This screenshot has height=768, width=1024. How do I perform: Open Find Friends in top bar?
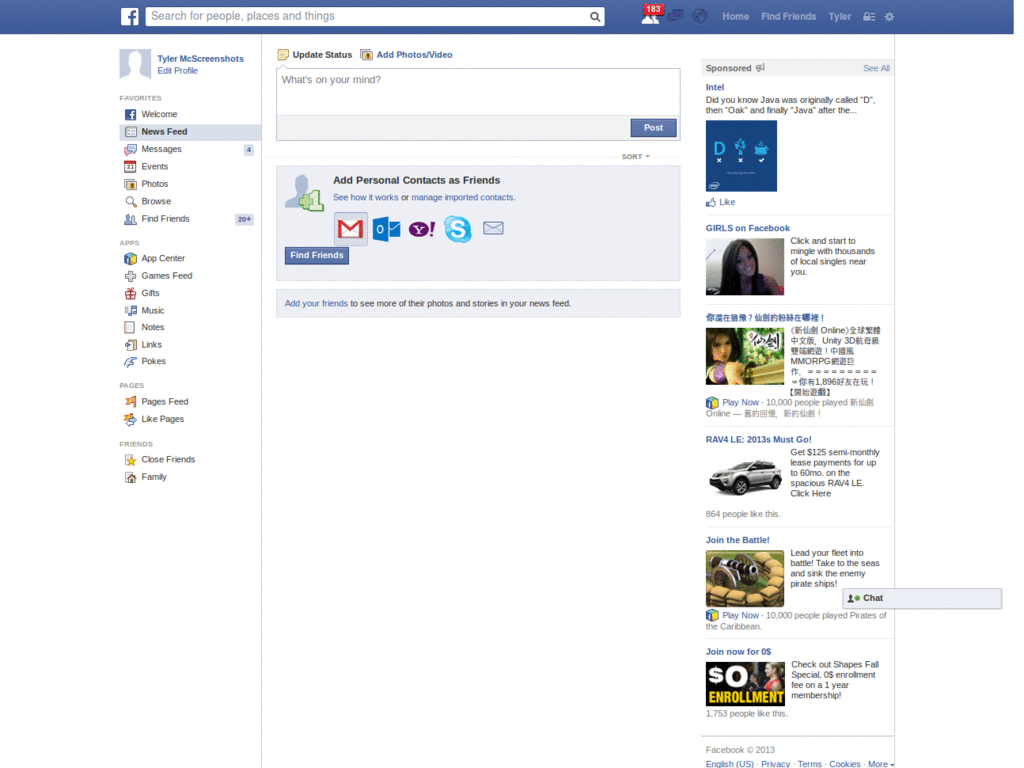coord(788,16)
